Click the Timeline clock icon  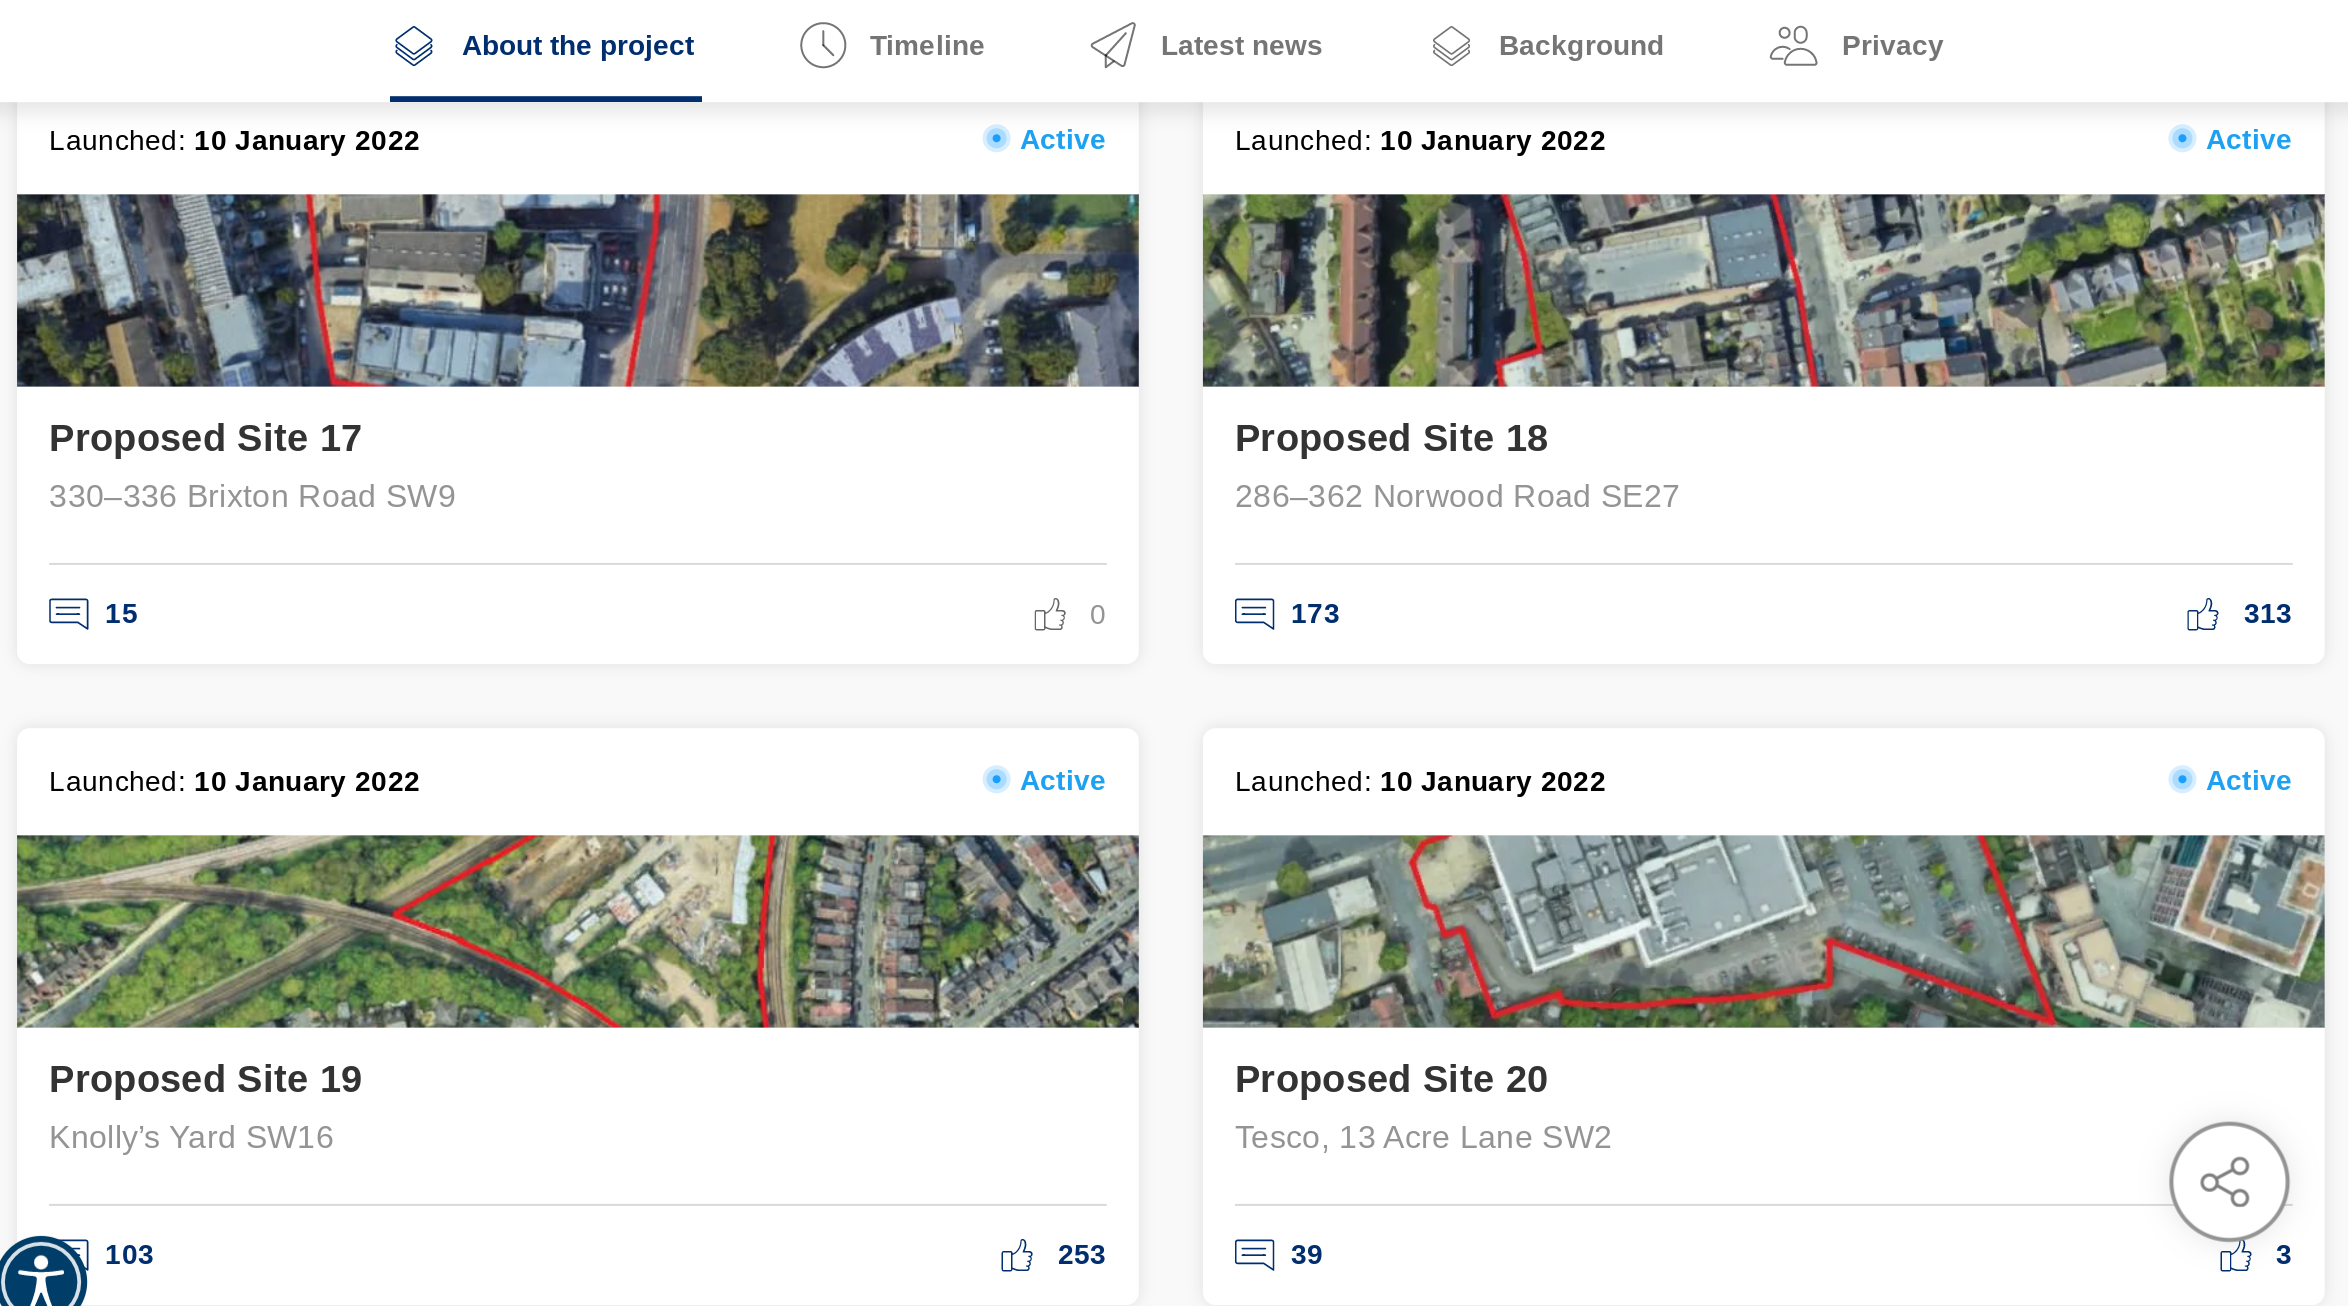(x=823, y=46)
